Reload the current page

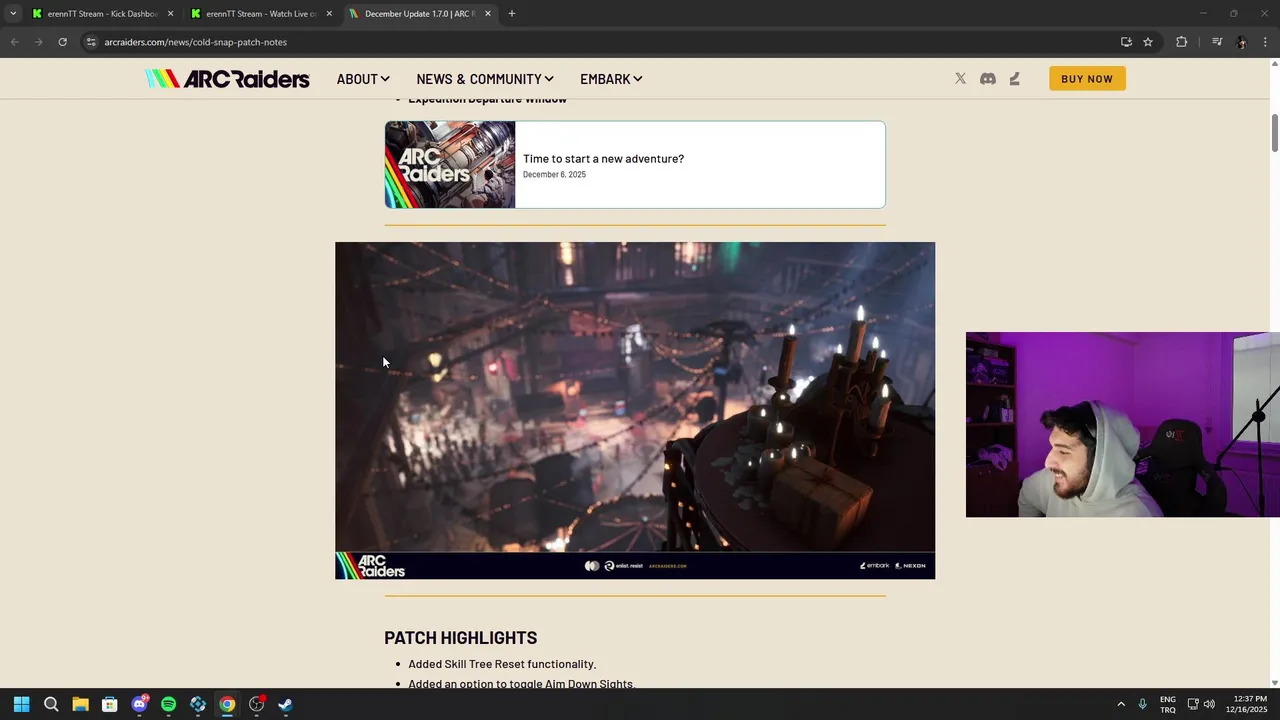coord(62,42)
